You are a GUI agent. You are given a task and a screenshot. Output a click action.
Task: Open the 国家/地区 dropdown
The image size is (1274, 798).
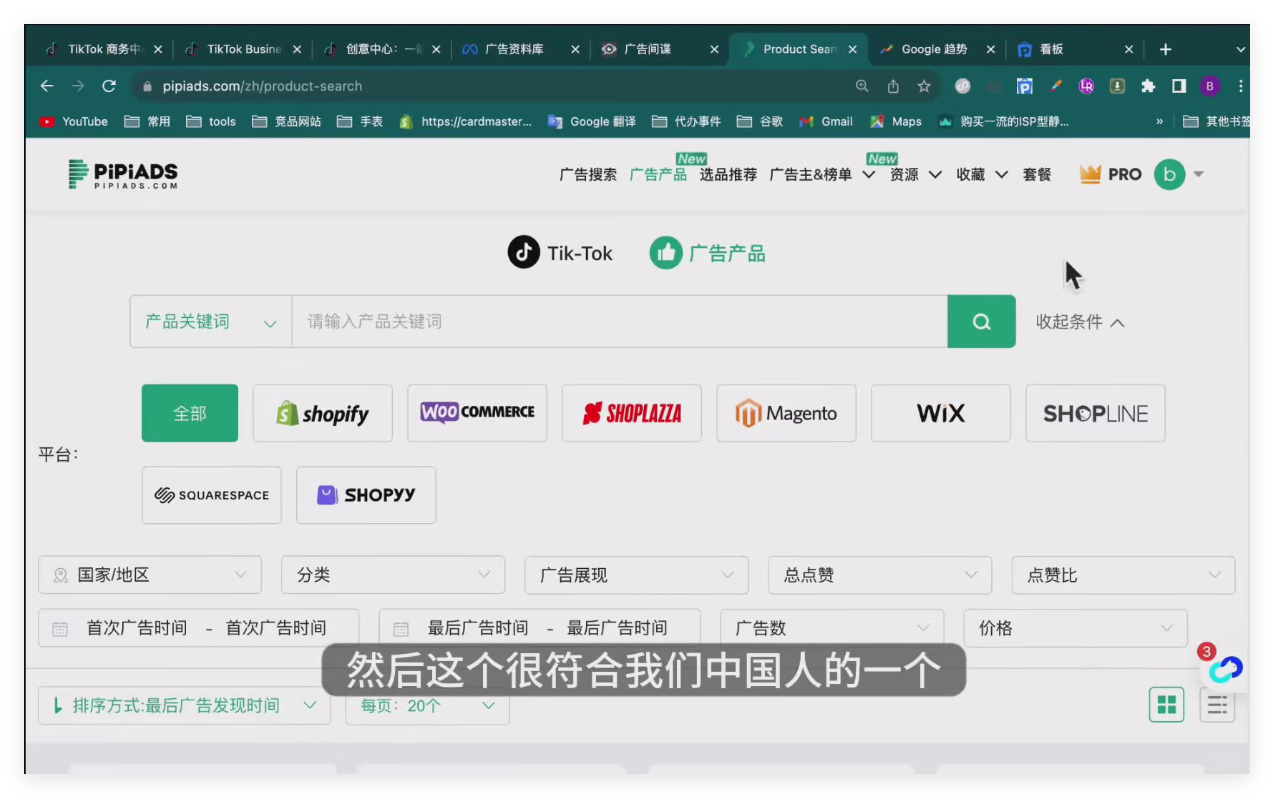tap(150, 575)
